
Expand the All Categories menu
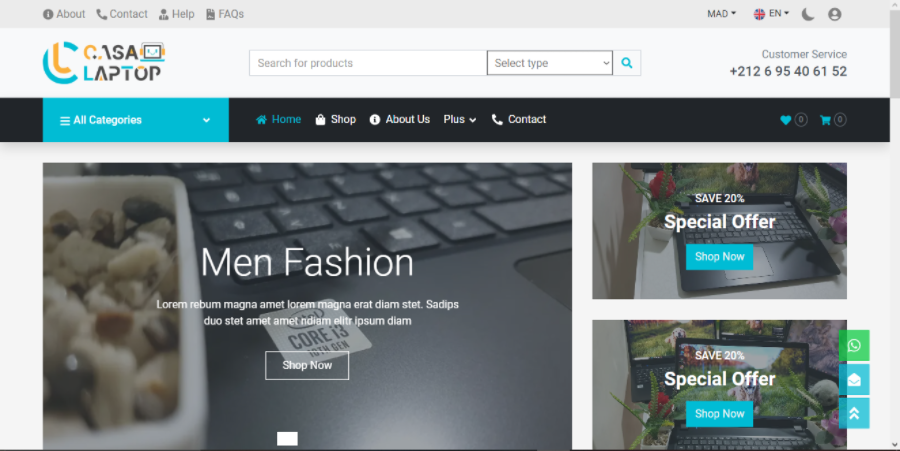[135, 120]
